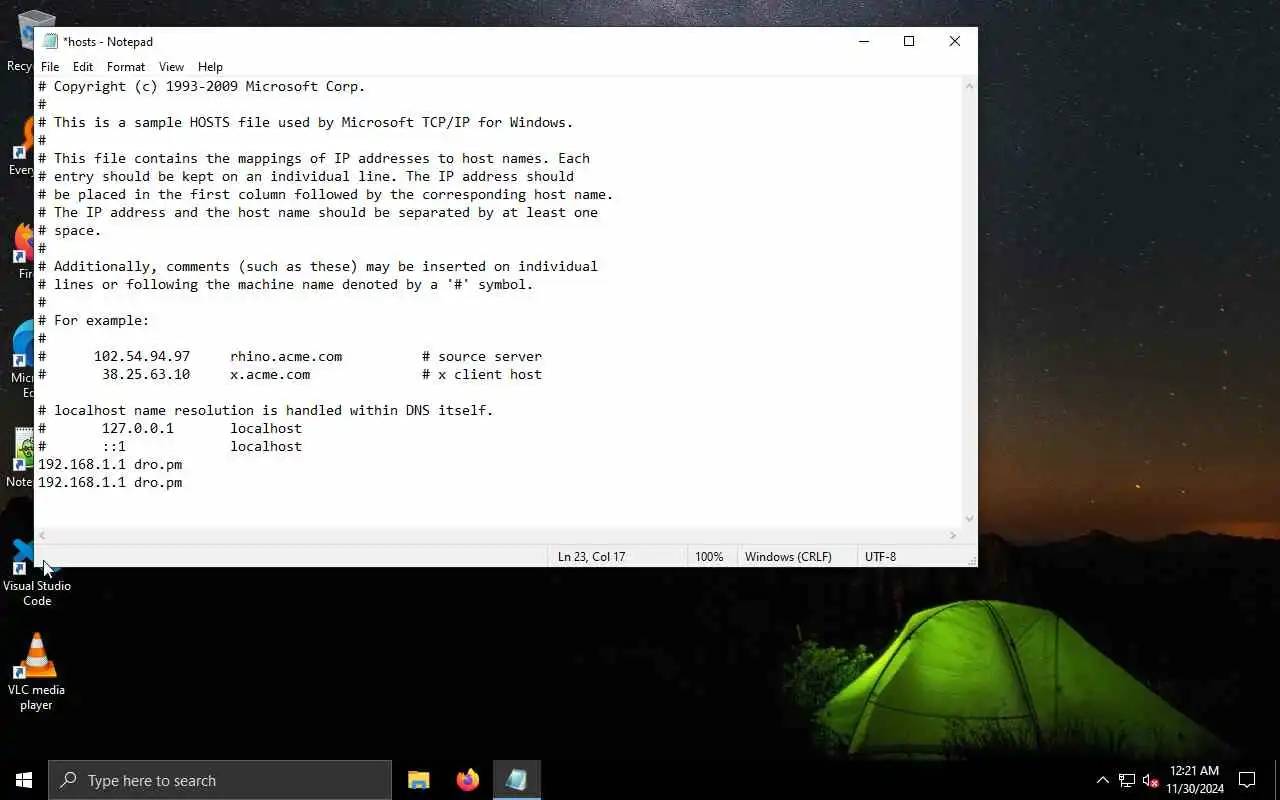Click the 'Additionally, comments' line

318,266
